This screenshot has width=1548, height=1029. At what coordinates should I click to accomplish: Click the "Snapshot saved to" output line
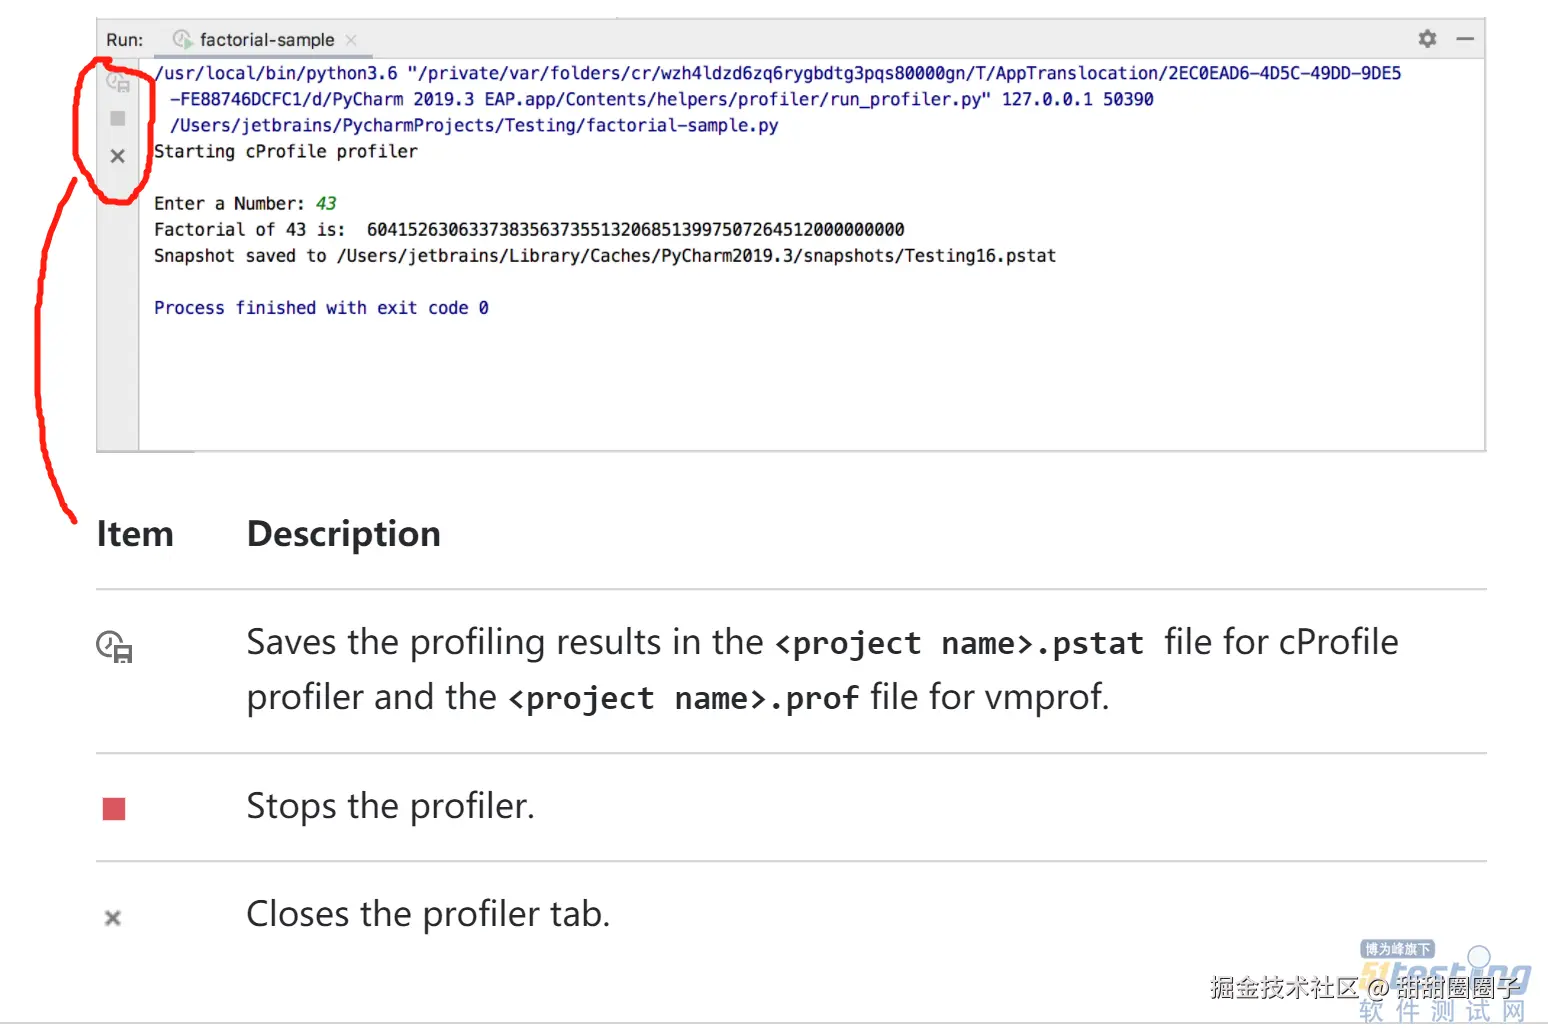click(604, 255)
